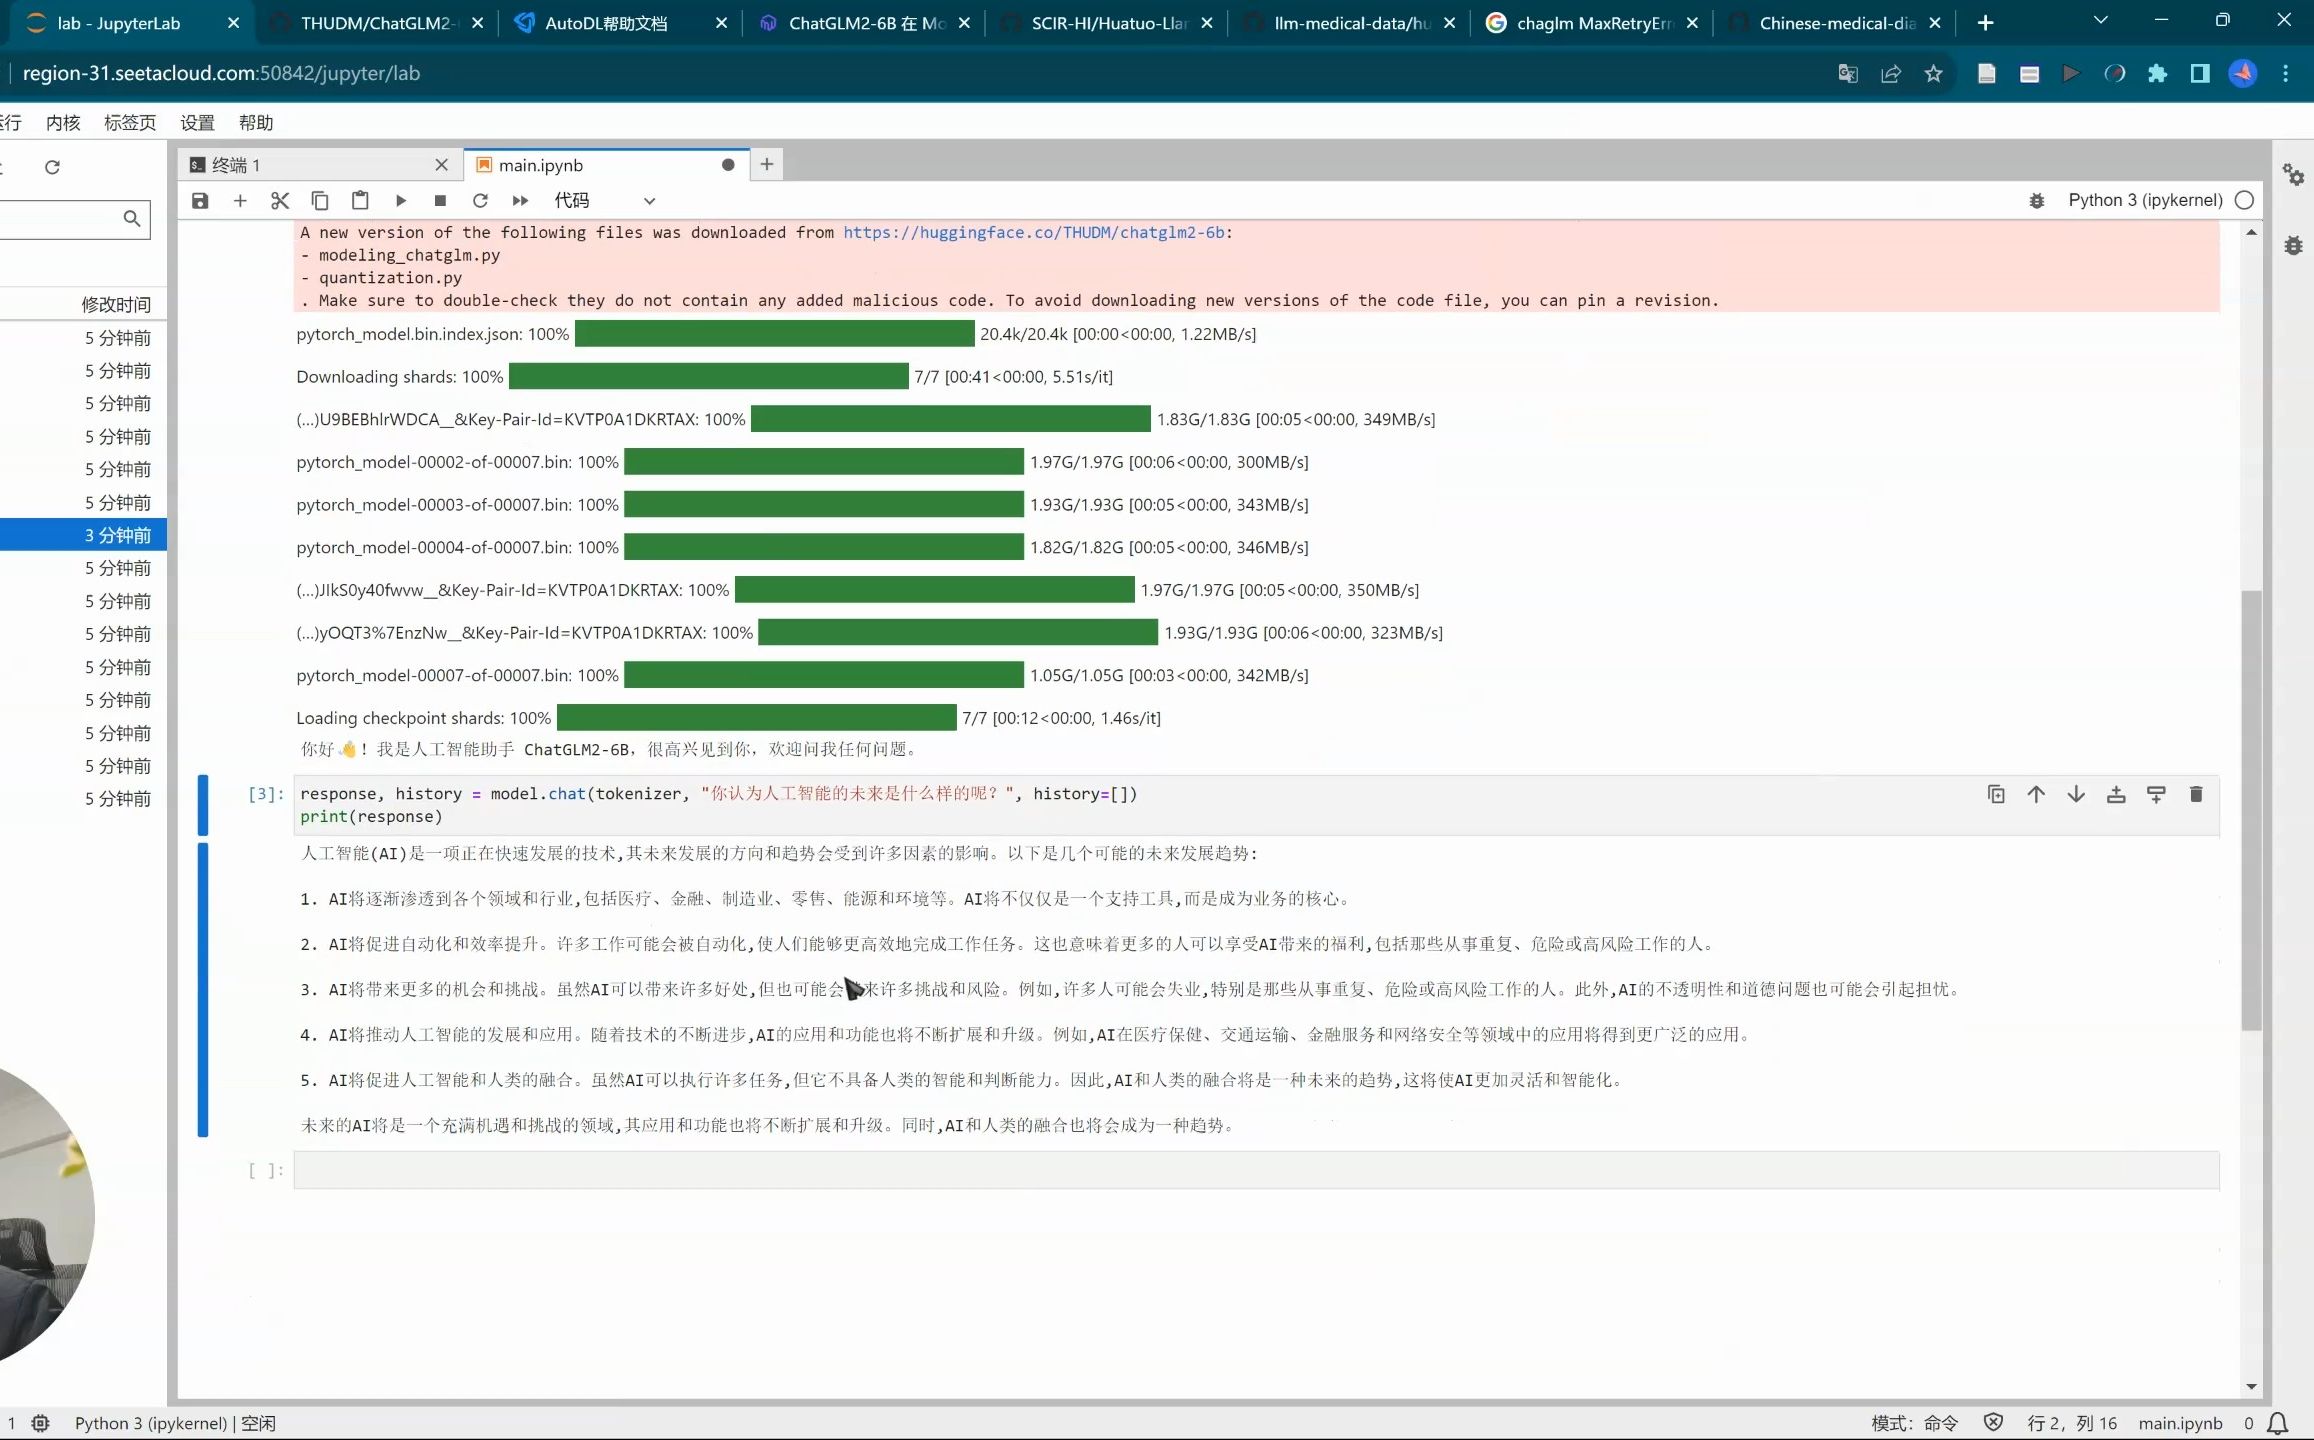Open the browser tab search chevron
The image size is (2314, 1440).
point(2100,21)
